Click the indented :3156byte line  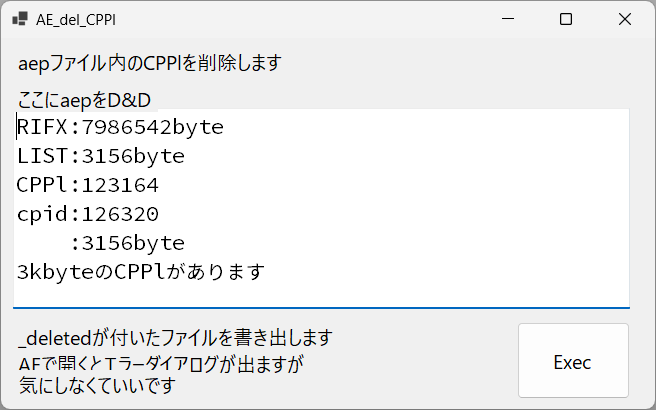pos(128,243)
